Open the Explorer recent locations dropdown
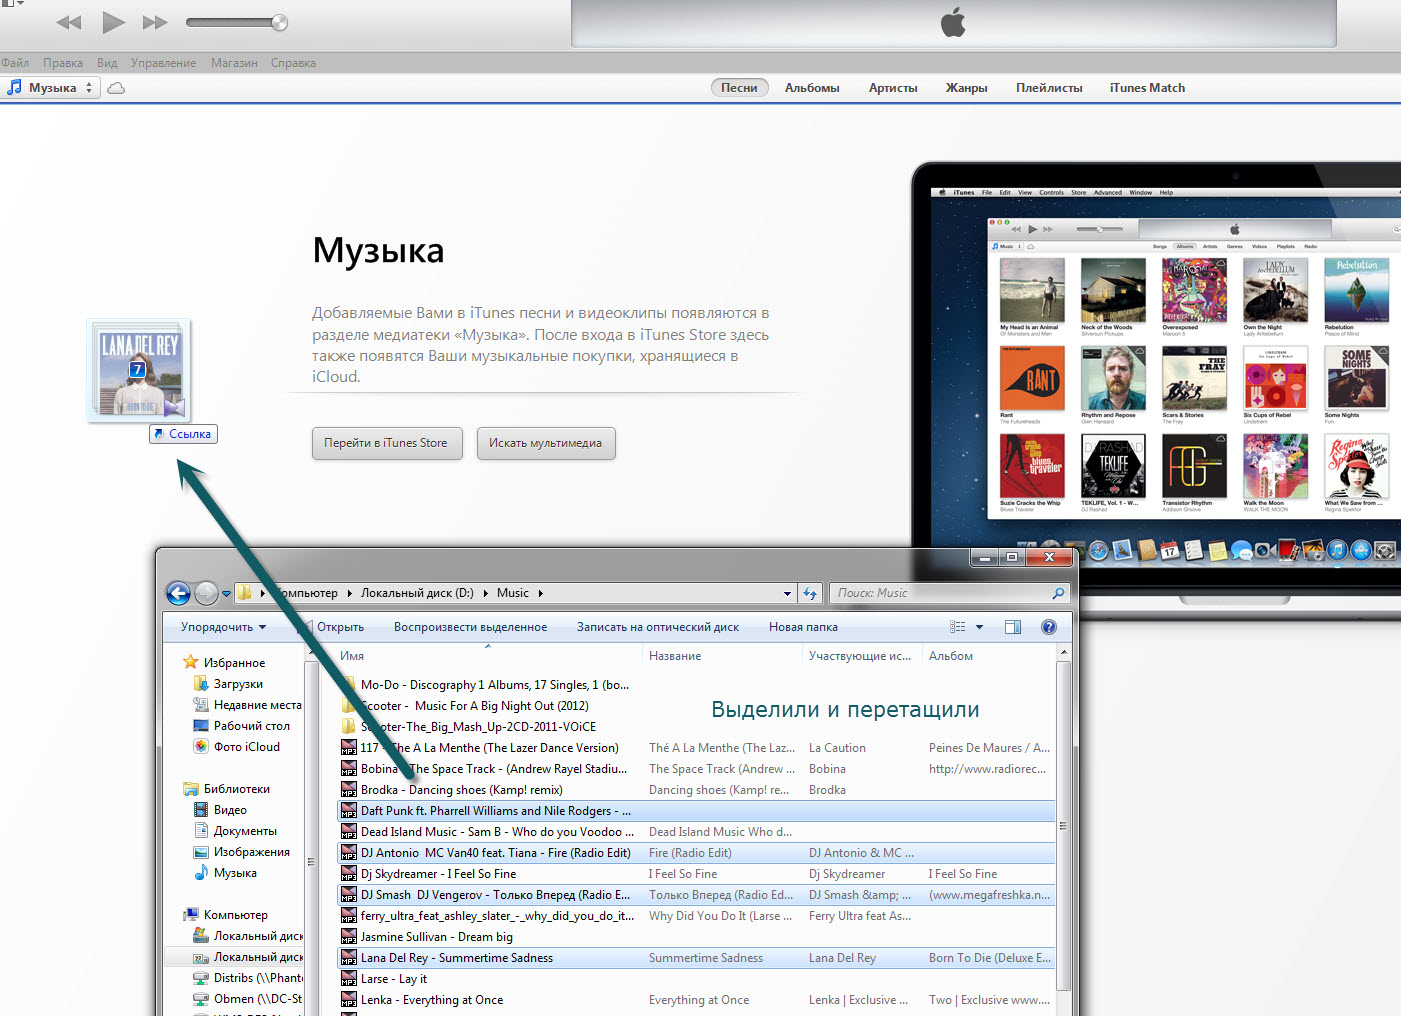 226,594
